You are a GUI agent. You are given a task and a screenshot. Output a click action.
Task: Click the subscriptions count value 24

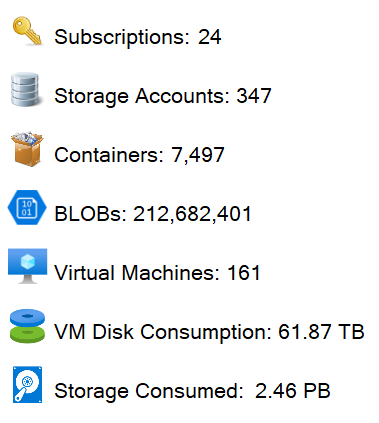210,37
